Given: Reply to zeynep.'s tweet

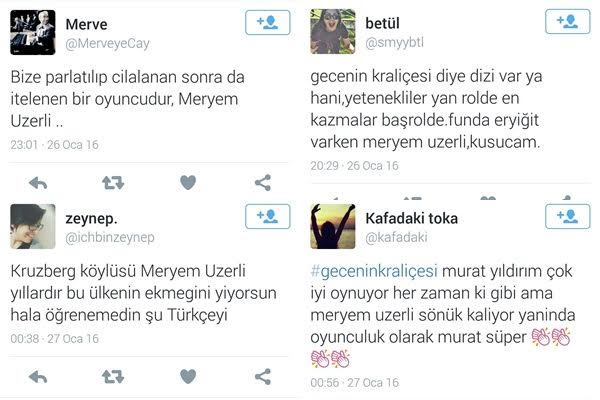Looking at the screenshot, I should click(x=38, y=377).
